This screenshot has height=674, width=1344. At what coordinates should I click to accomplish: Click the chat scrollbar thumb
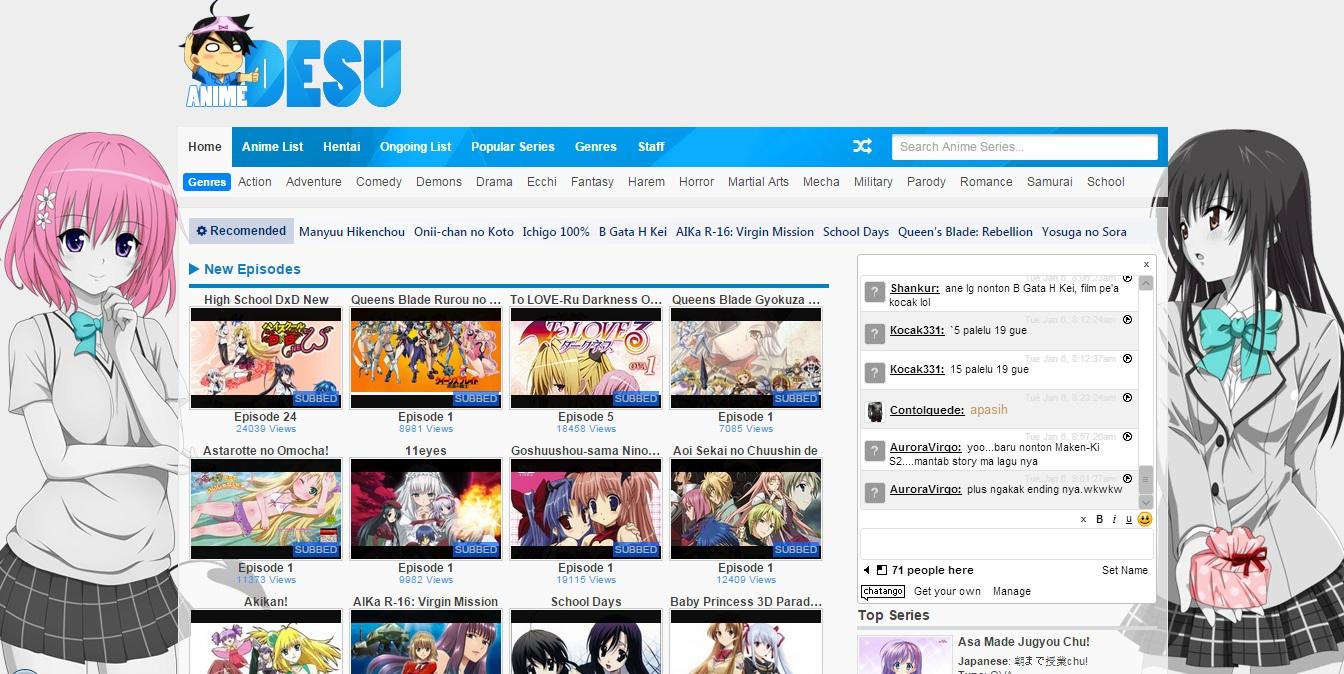pos(1146,478)
